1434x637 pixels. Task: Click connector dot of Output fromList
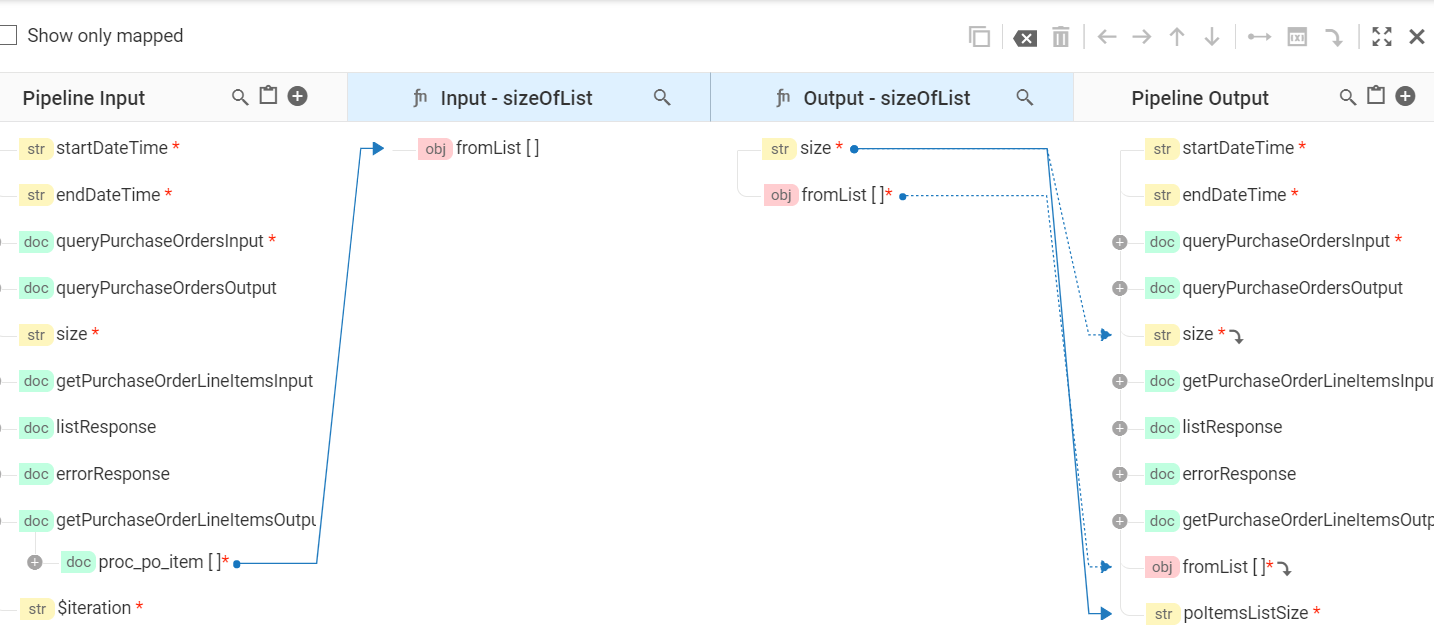click(902, 196)
